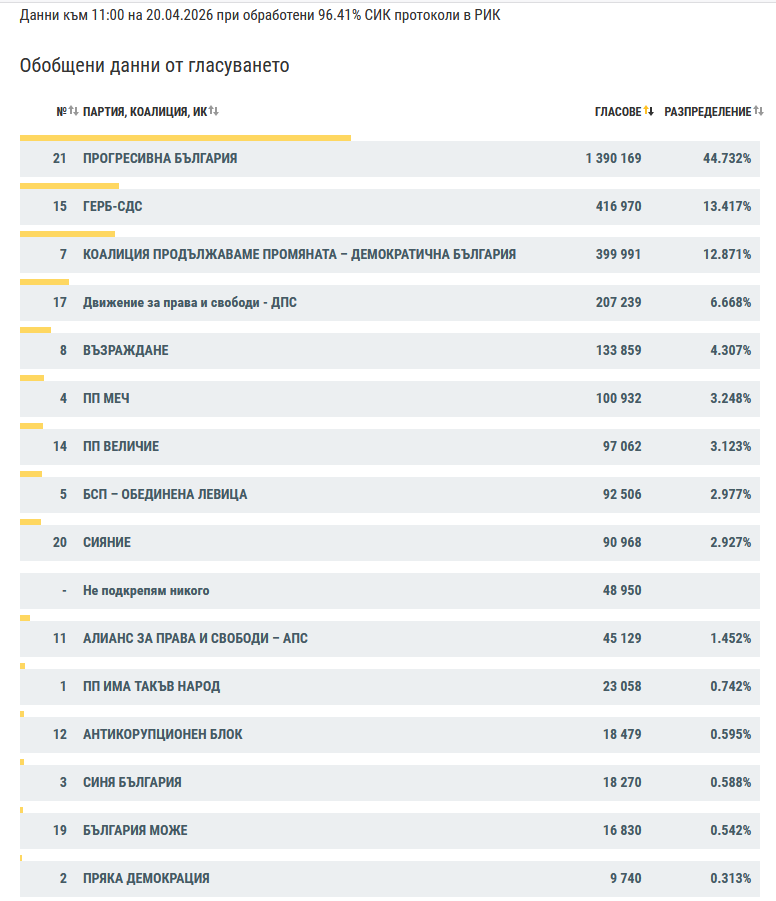776x901 pixels.
Task: Click the БСП – ОБЕДИНЕНА ЛЕВИЦА entry
Action: pos(165,494)
